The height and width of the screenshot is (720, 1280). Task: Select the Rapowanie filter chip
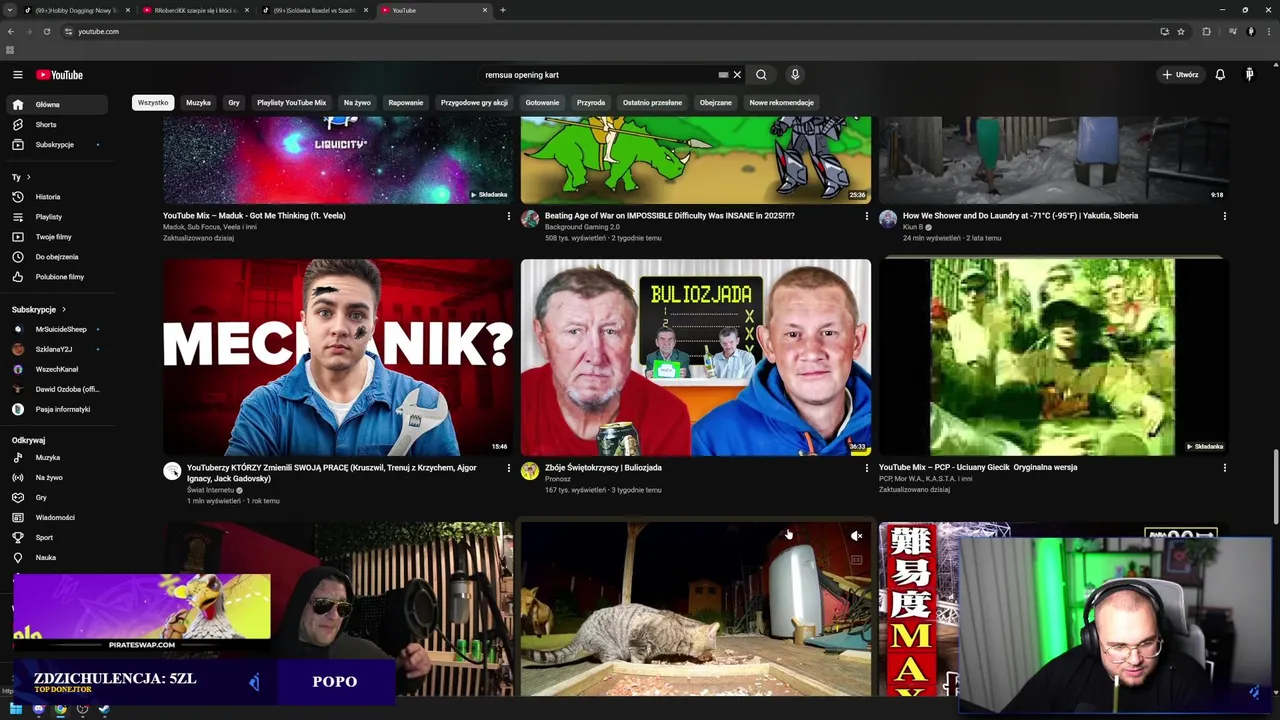(x=406, y=102)
